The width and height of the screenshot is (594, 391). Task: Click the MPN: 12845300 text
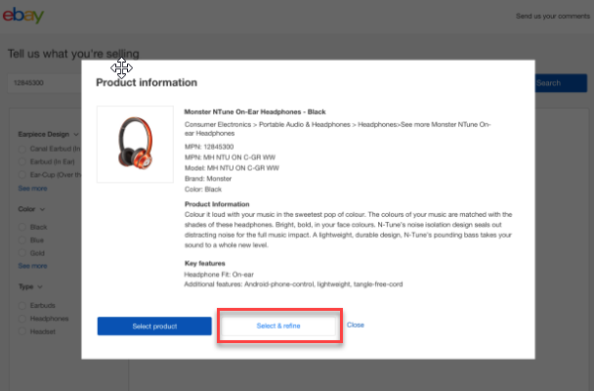point(209,147)
